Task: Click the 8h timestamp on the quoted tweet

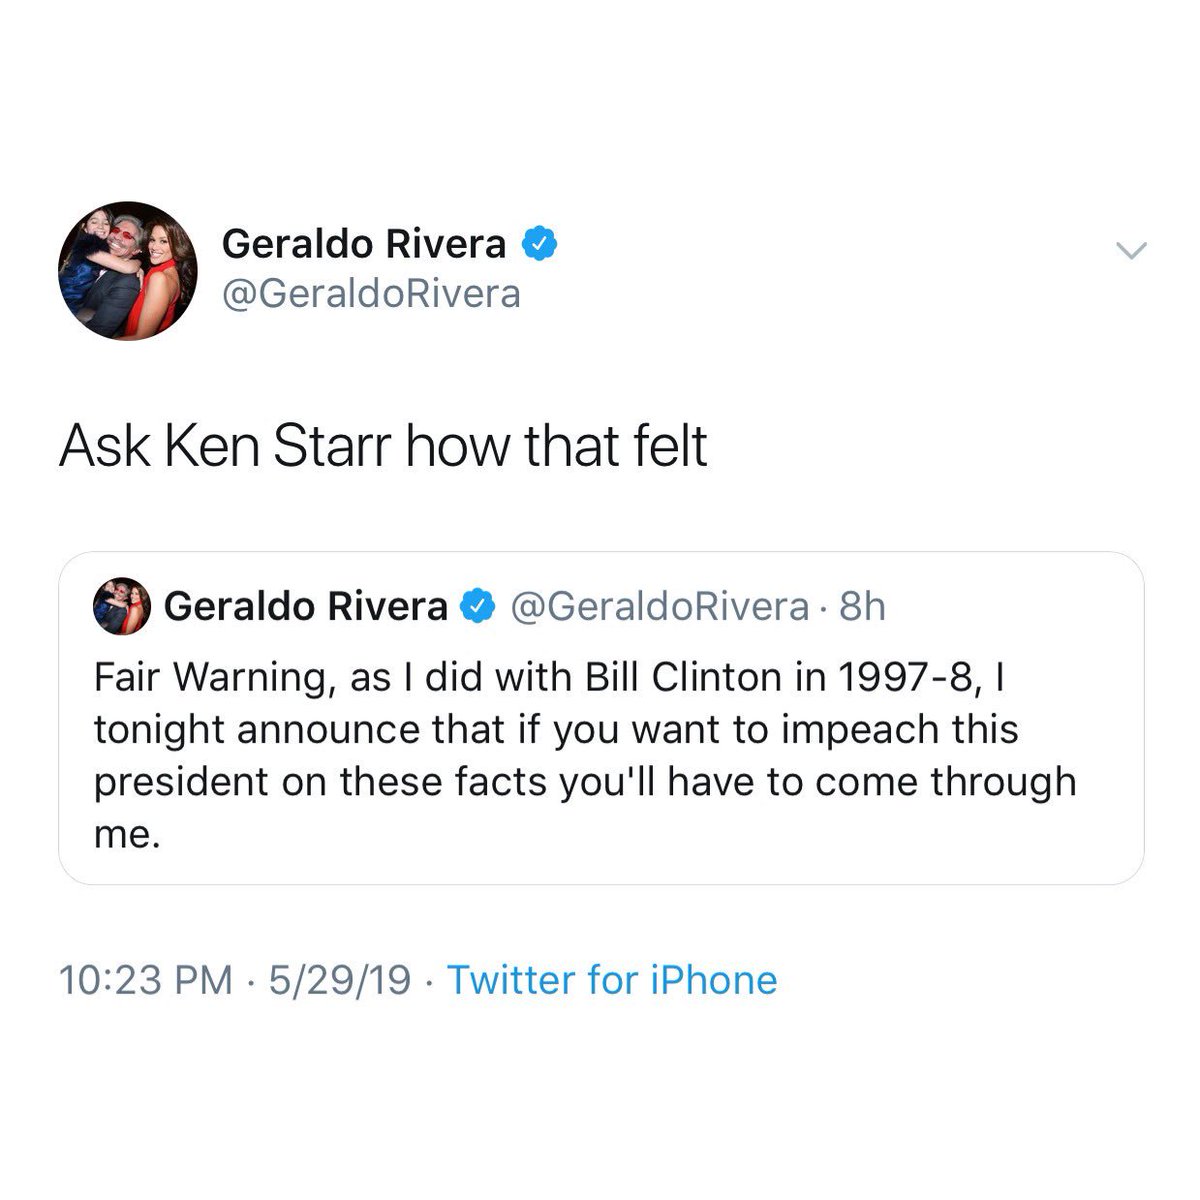Action: [x=862, y=606]
